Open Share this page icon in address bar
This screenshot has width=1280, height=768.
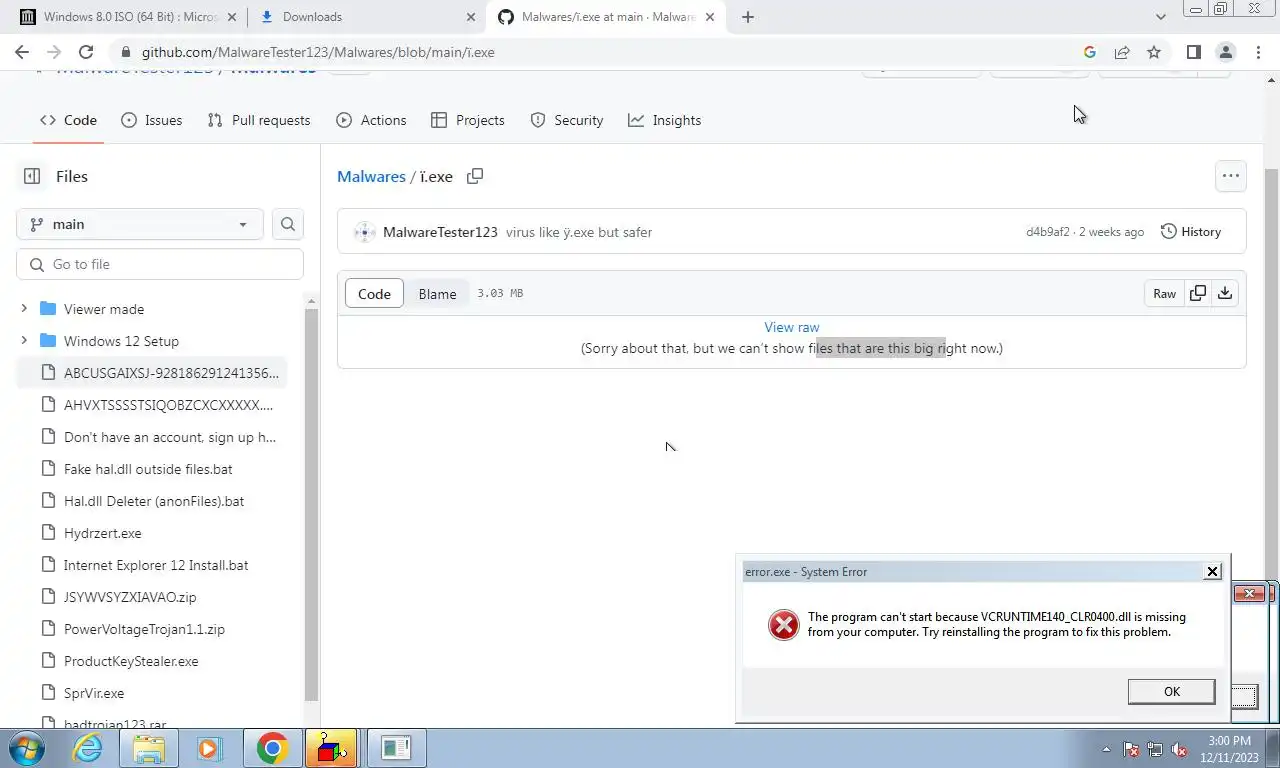point(1122,52)
